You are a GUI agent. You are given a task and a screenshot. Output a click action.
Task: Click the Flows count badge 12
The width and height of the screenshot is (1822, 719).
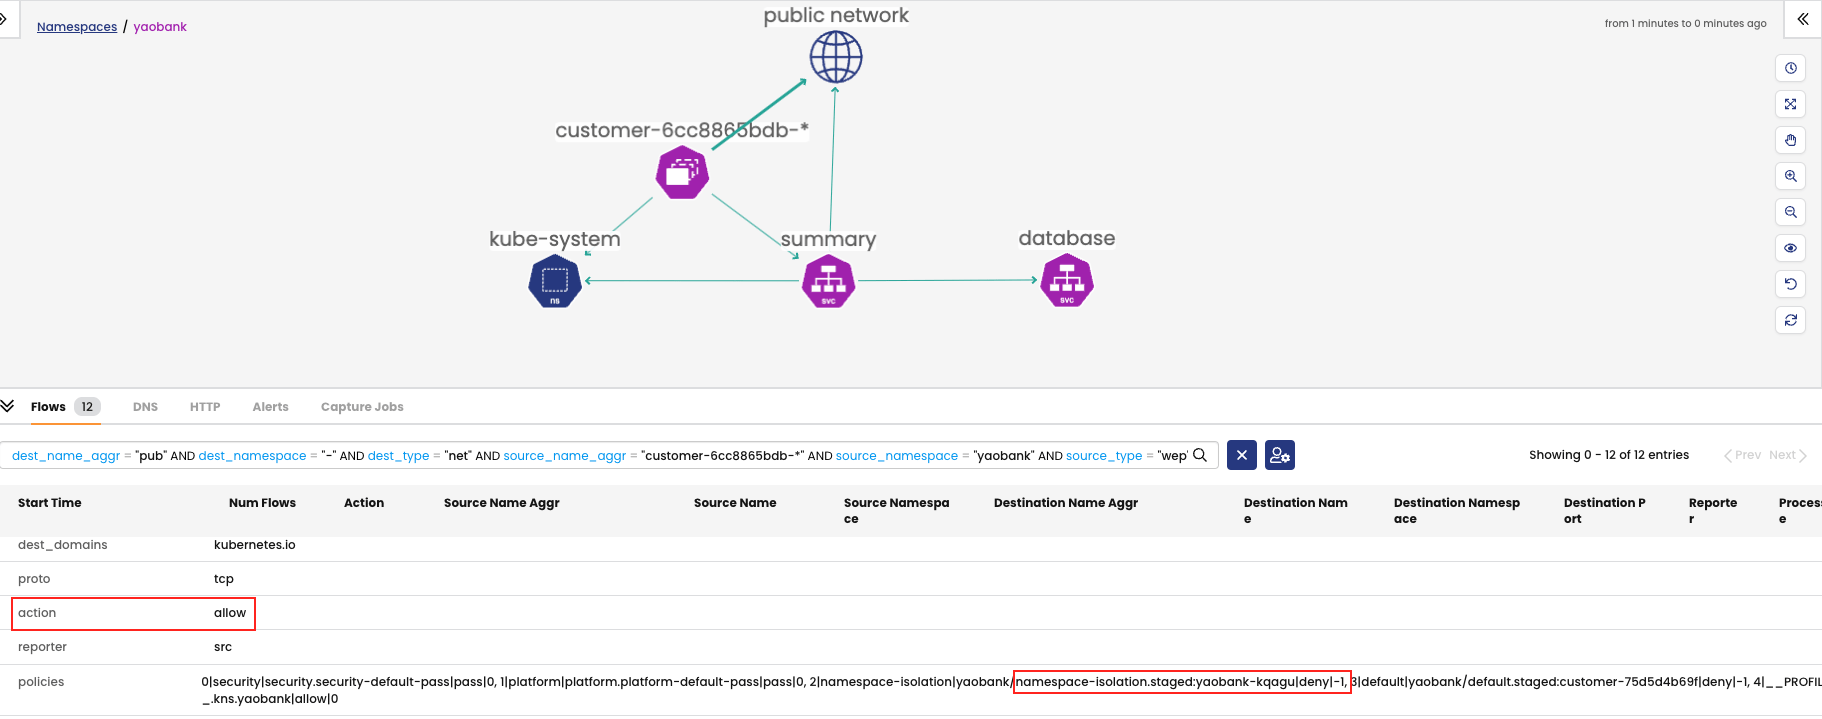pyautogui.click(x=87, y=407)
